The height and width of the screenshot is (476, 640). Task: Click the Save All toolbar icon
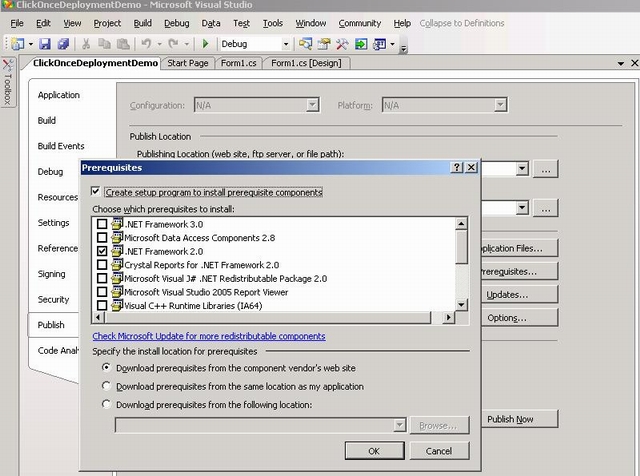click(x=63, y=44)
